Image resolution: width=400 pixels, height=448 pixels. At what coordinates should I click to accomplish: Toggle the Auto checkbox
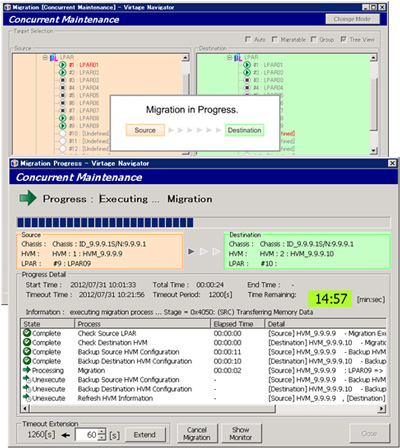pyautogui.click(x=248, y=39)
